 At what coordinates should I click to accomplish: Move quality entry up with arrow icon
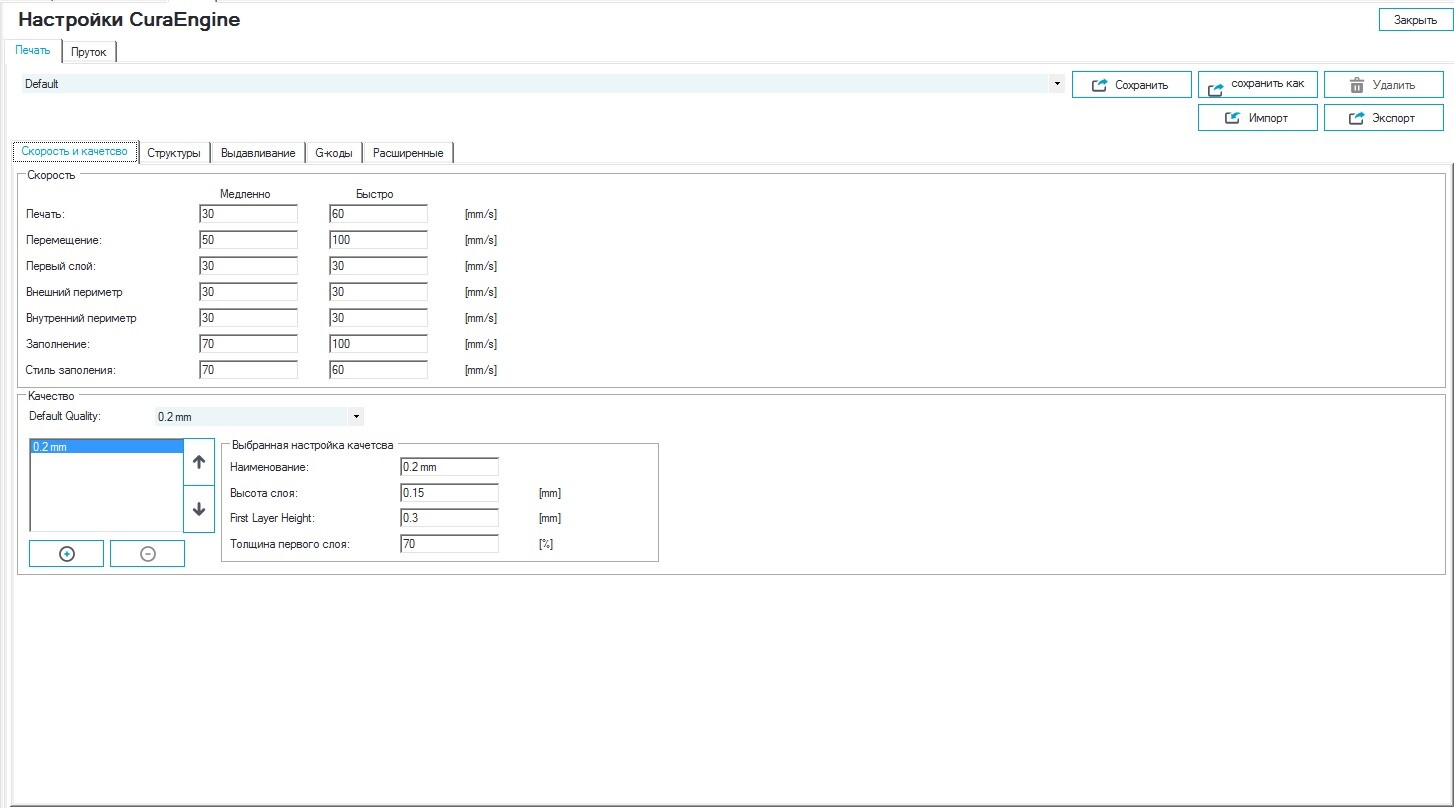point(199,463)
